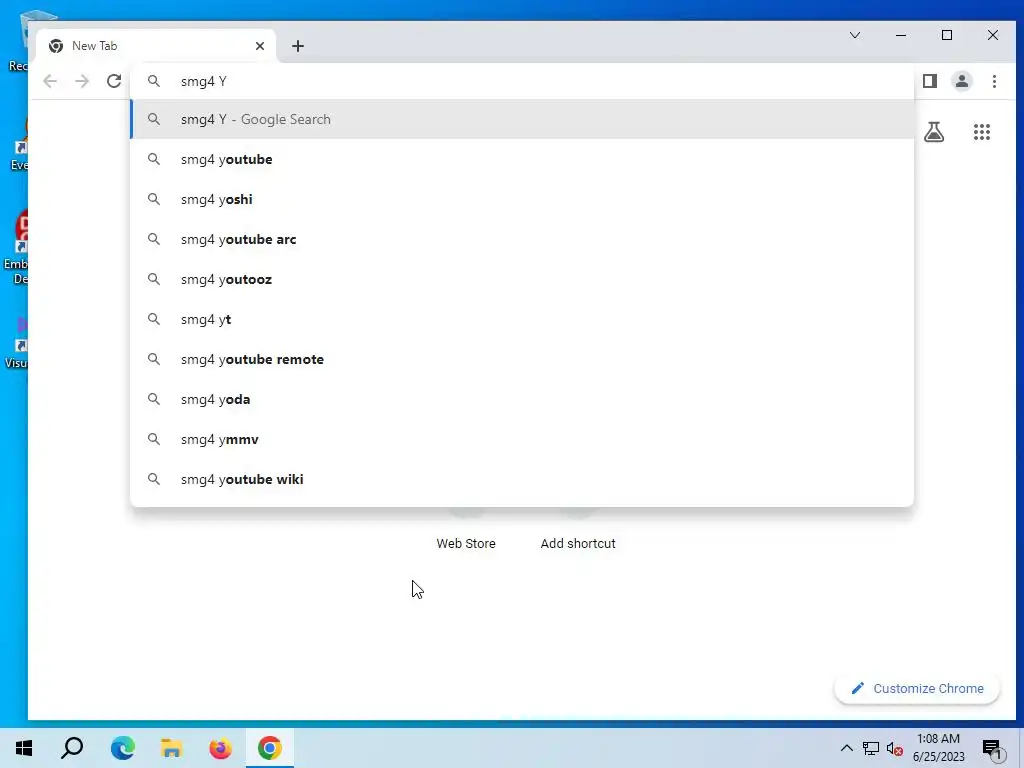Launch Microsoft Edge from the taskbar
This screenshot has width=1024, height=768.
[x=122, y=748]
